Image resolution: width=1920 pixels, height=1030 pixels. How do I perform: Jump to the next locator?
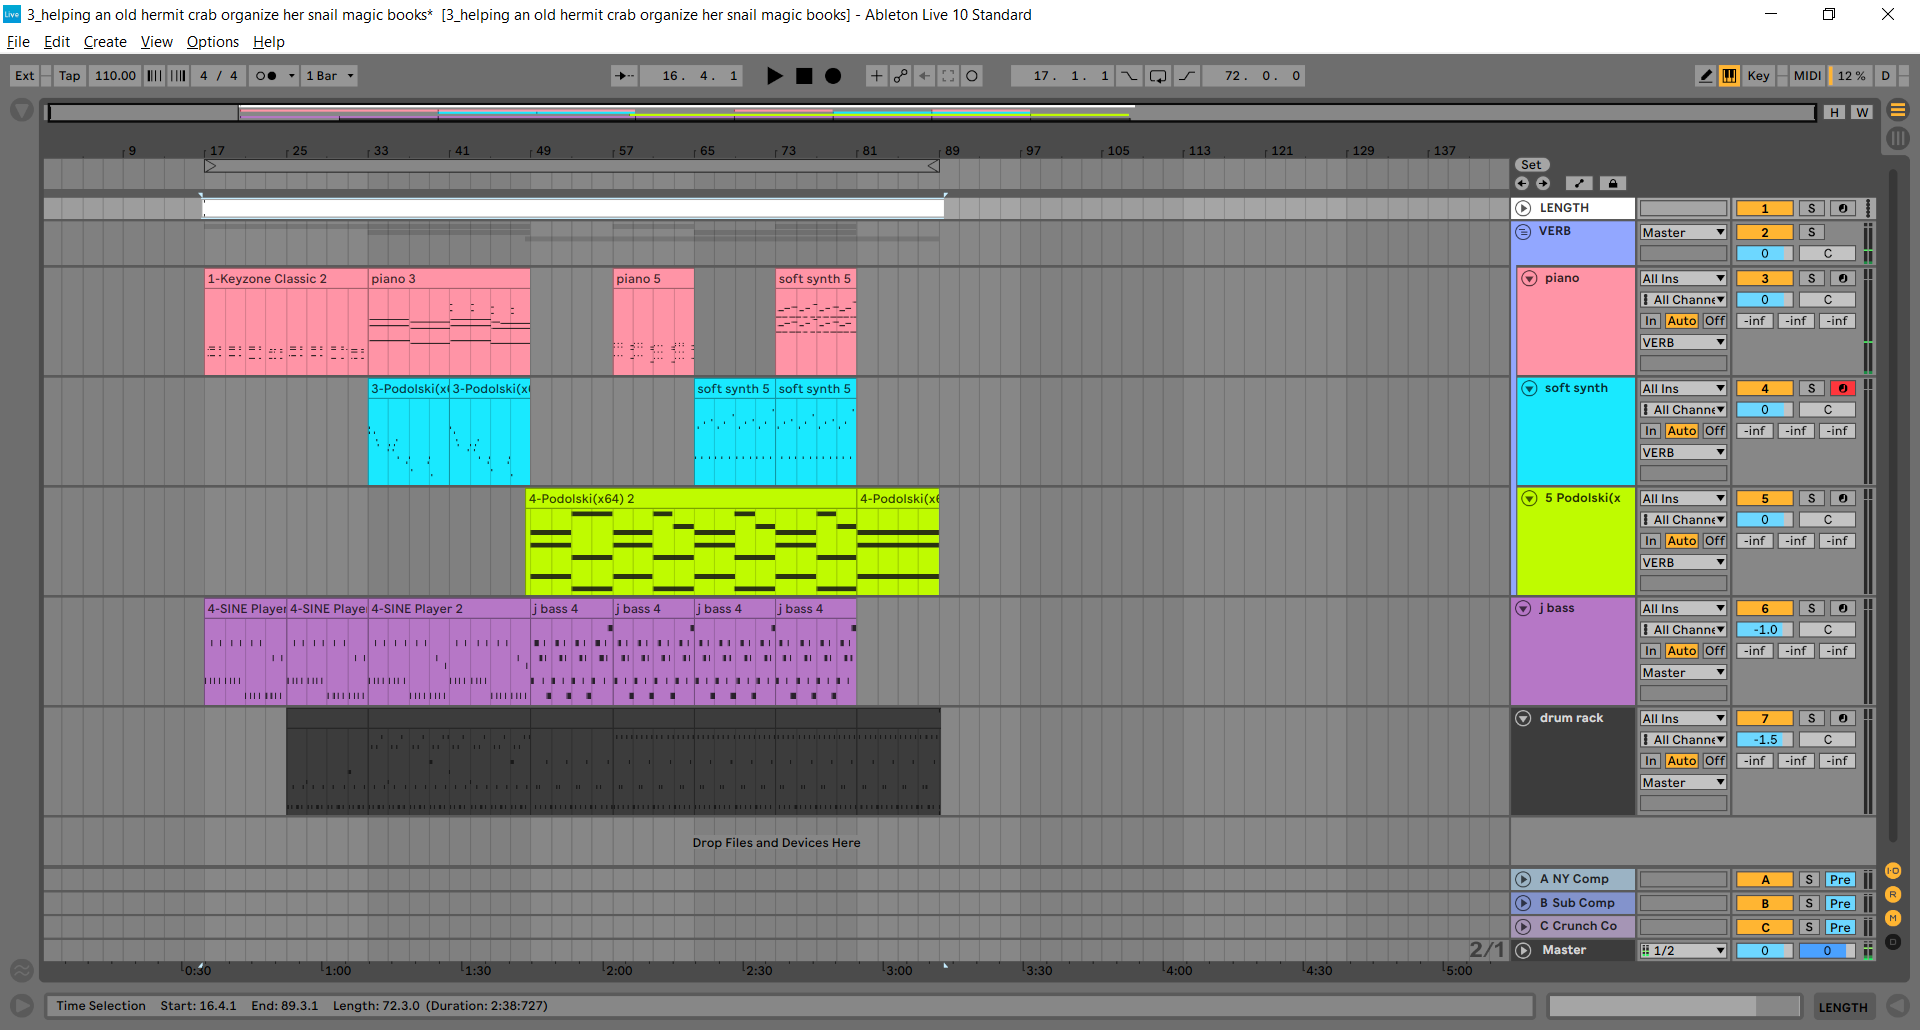[1543, 184]
